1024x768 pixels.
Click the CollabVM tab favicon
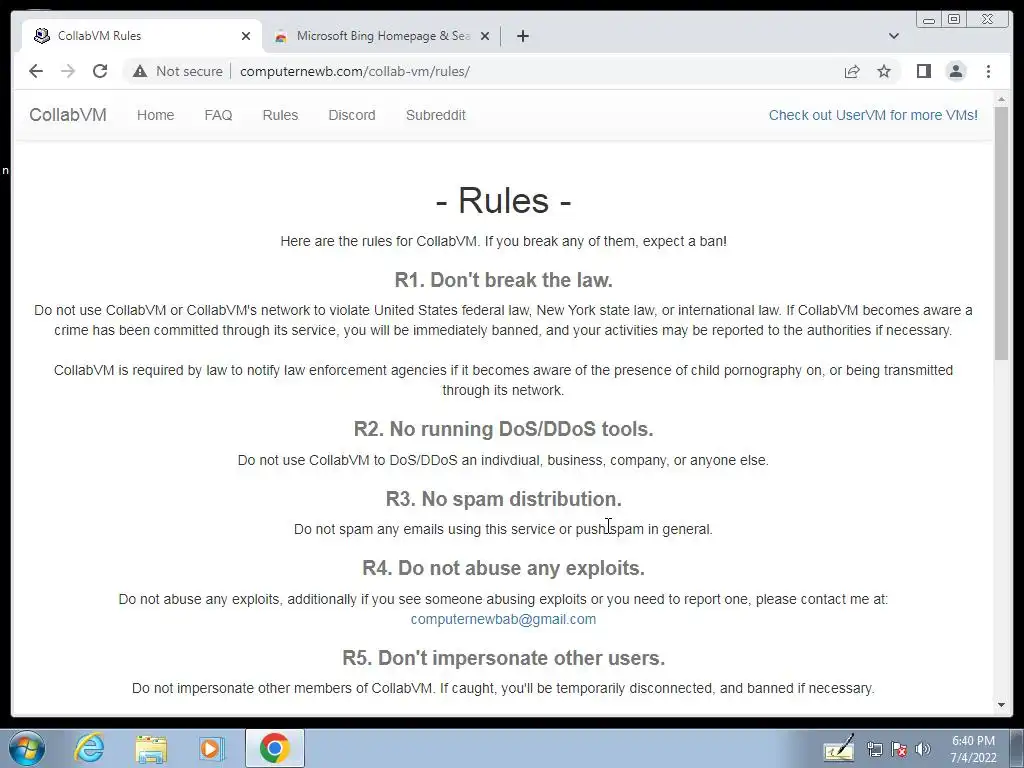tap(42, 36)
